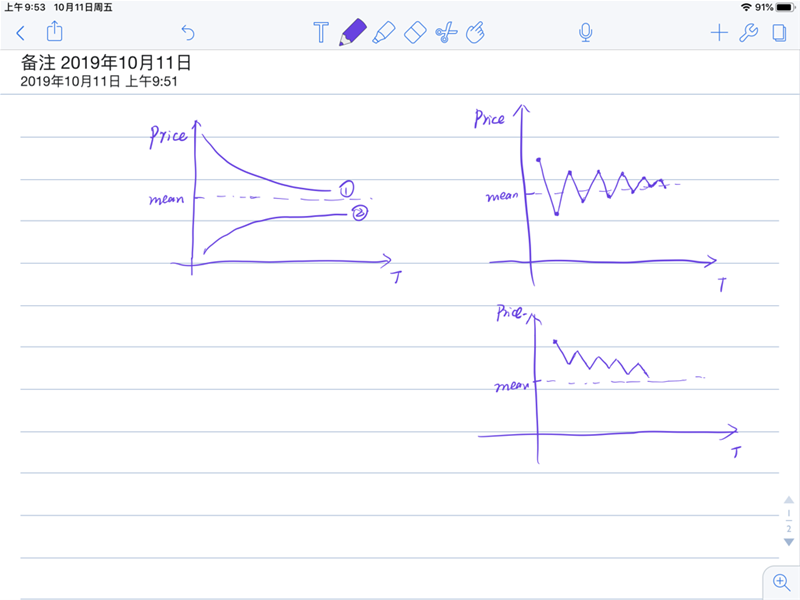
Task: Go to next page with down arrow
Action: pos(789,542)
